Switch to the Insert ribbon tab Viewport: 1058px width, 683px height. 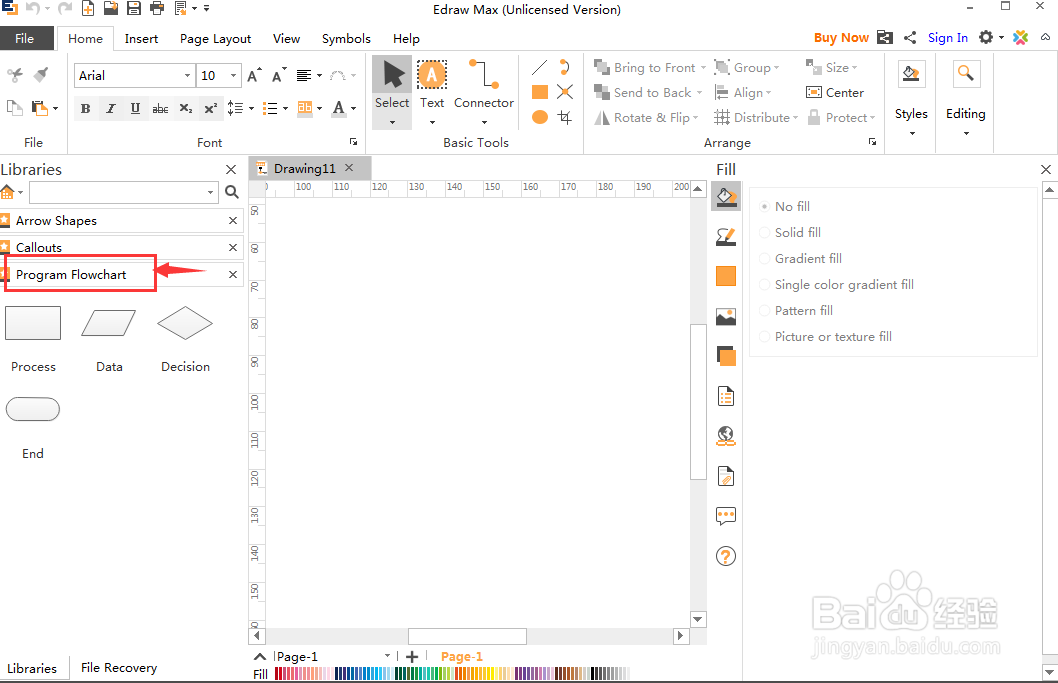pos(141,38)
